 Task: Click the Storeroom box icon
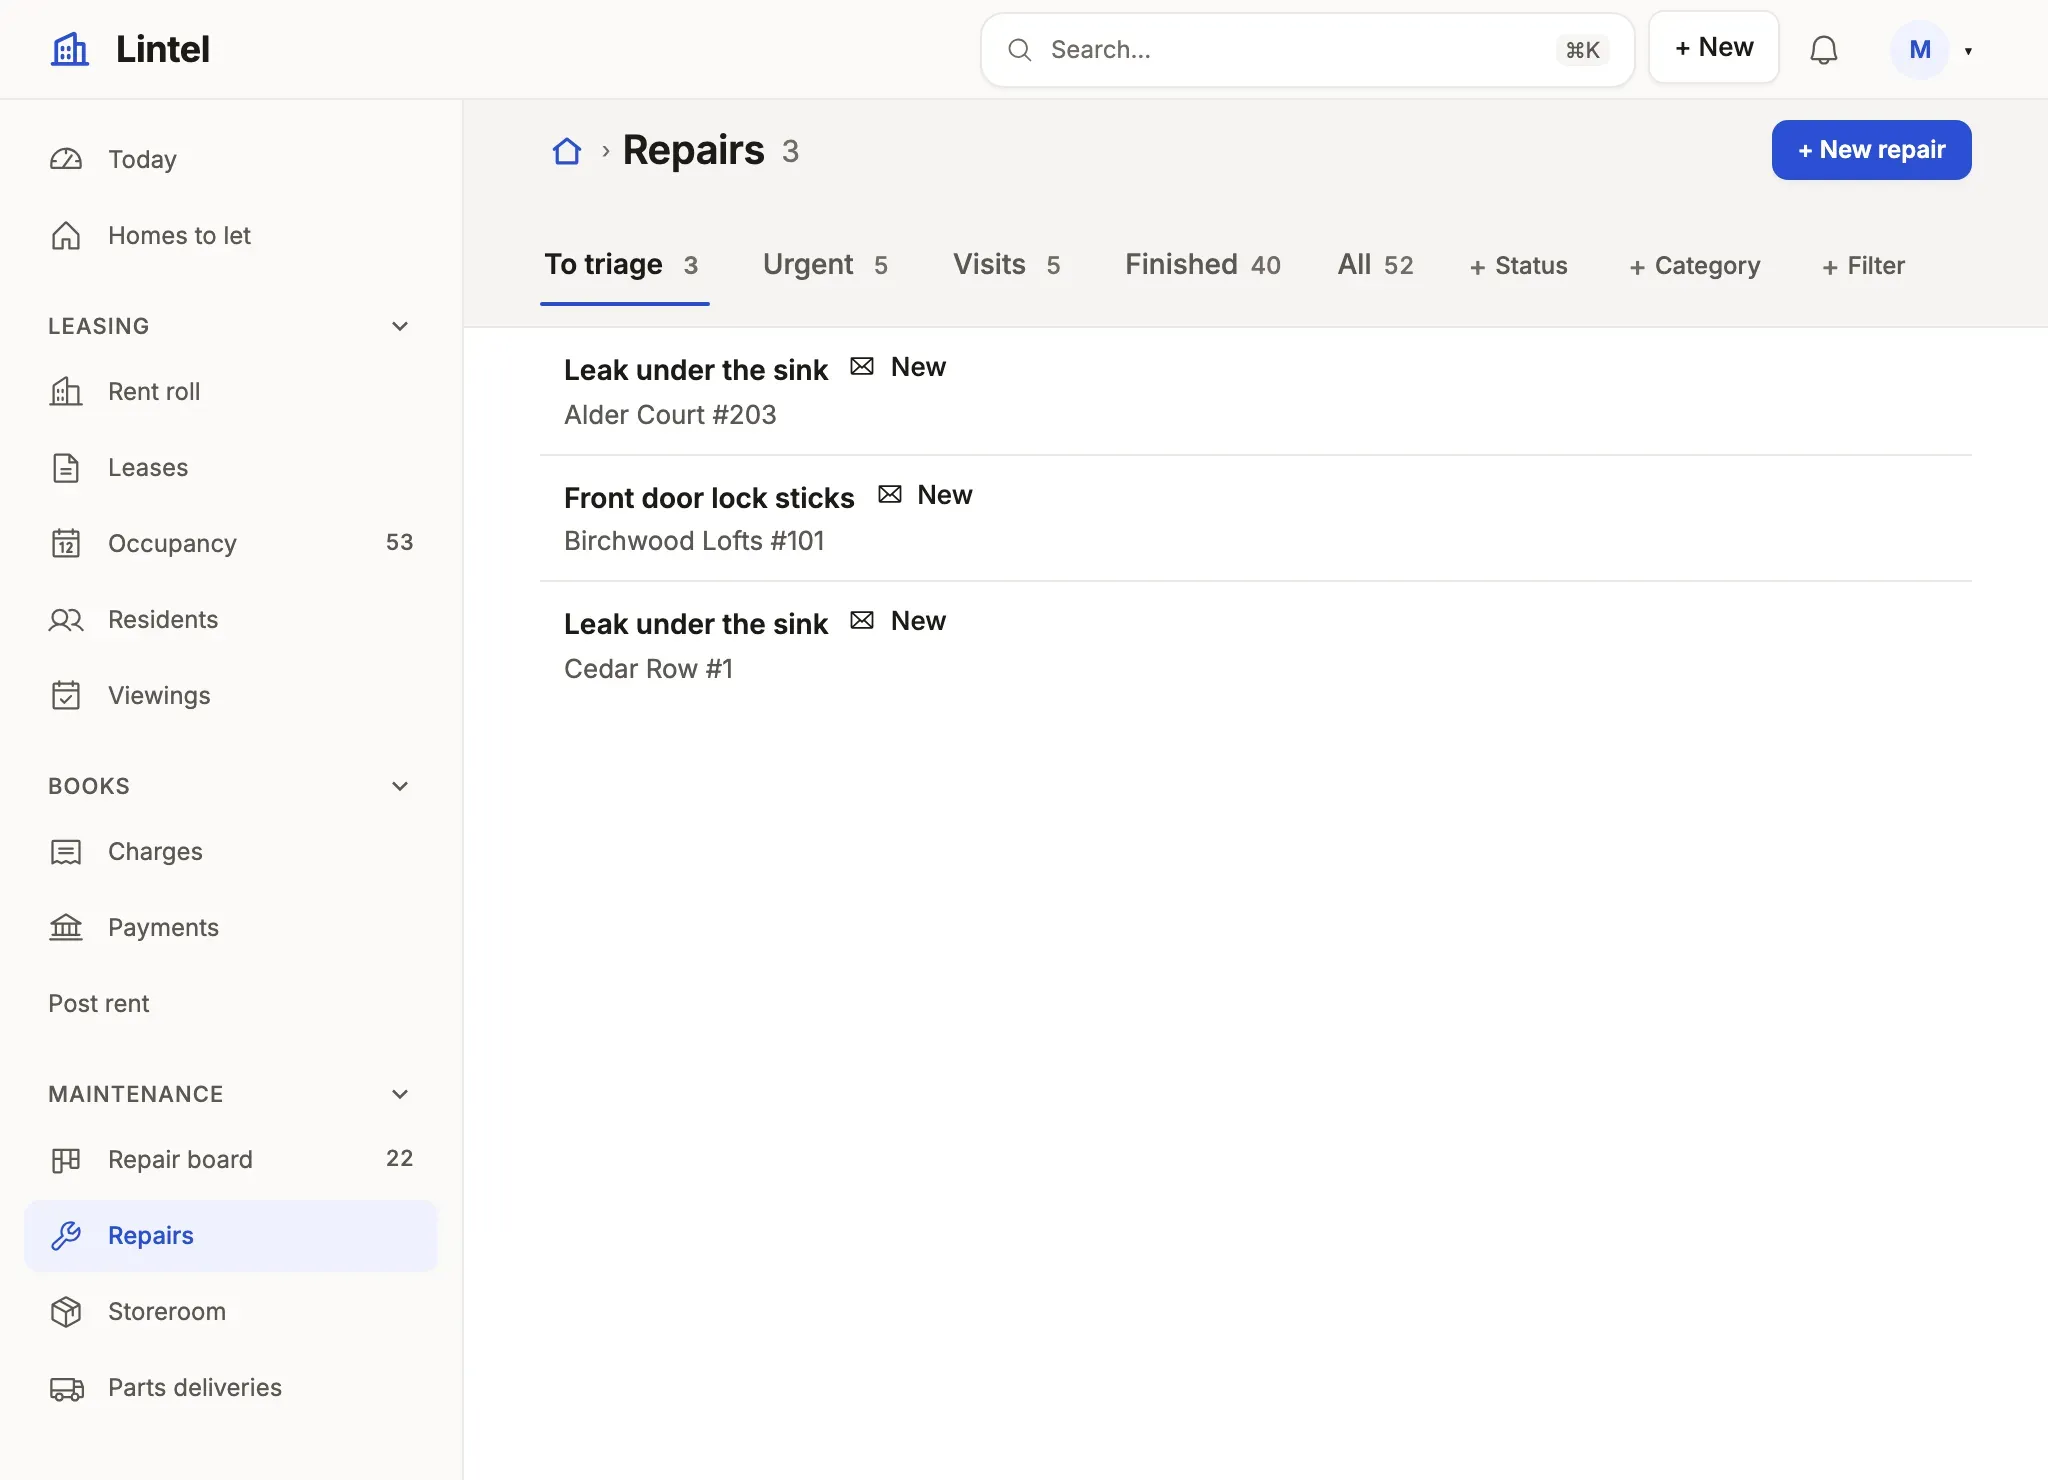(66, 1311)
